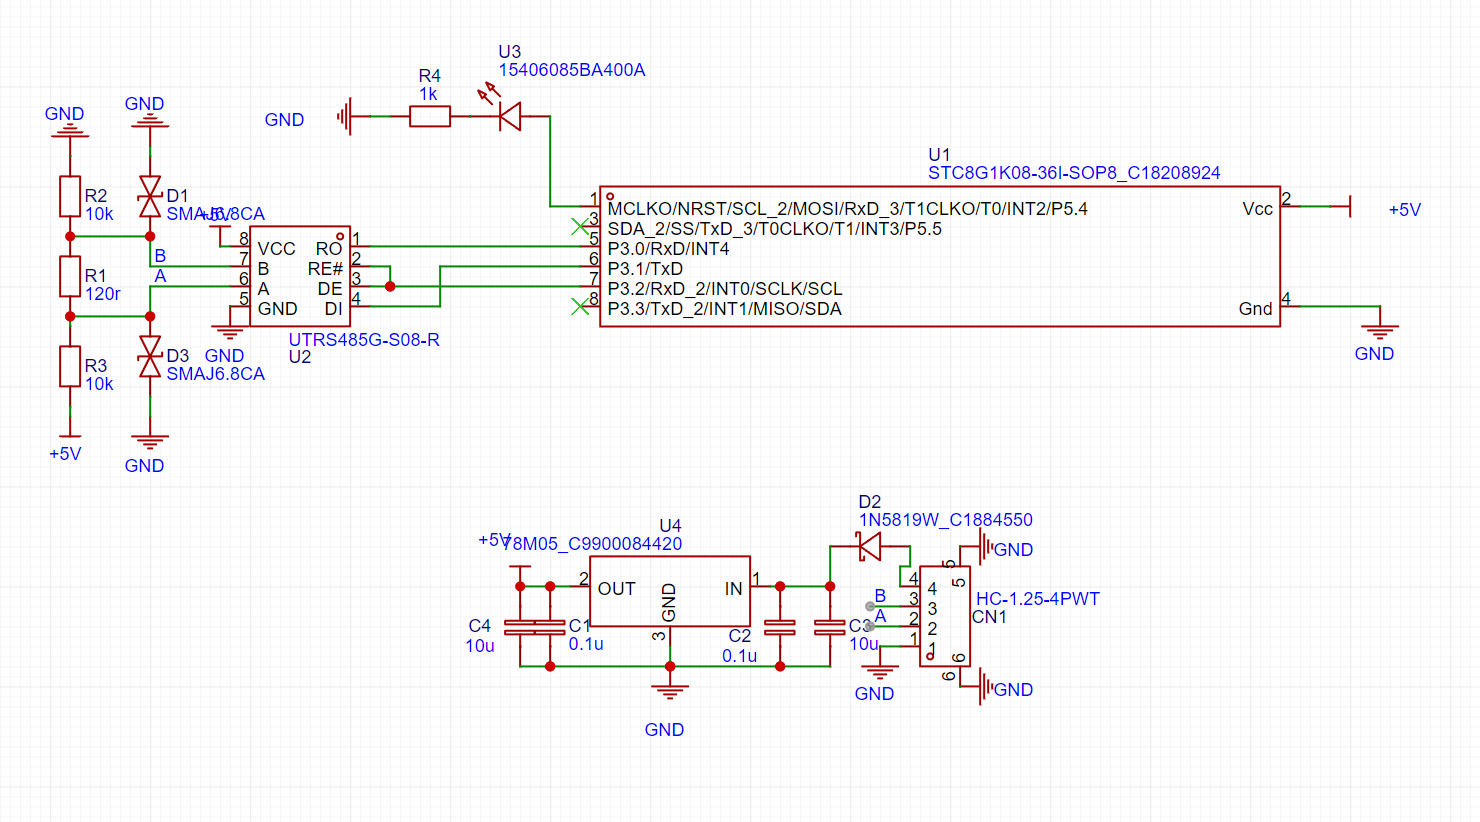Click the 1k value label of R4
This screenshot has height=822, width=1480.
click(x=428, y=94)
